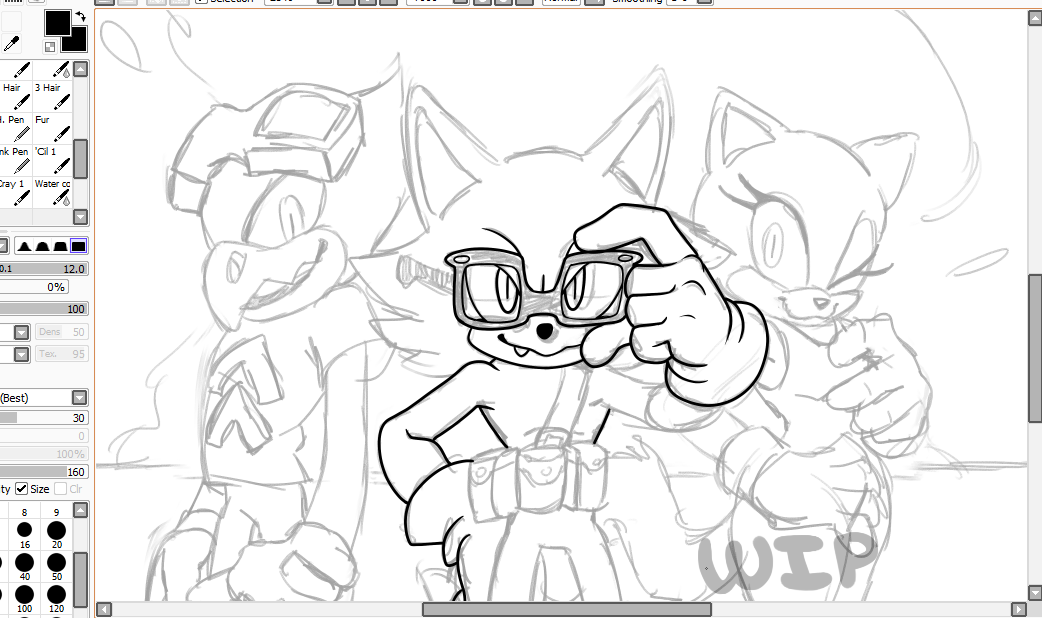Select the Hair brush tool
Viewport: 1042px width, 618px height.
pyautogui.click(x=15, y=94)
